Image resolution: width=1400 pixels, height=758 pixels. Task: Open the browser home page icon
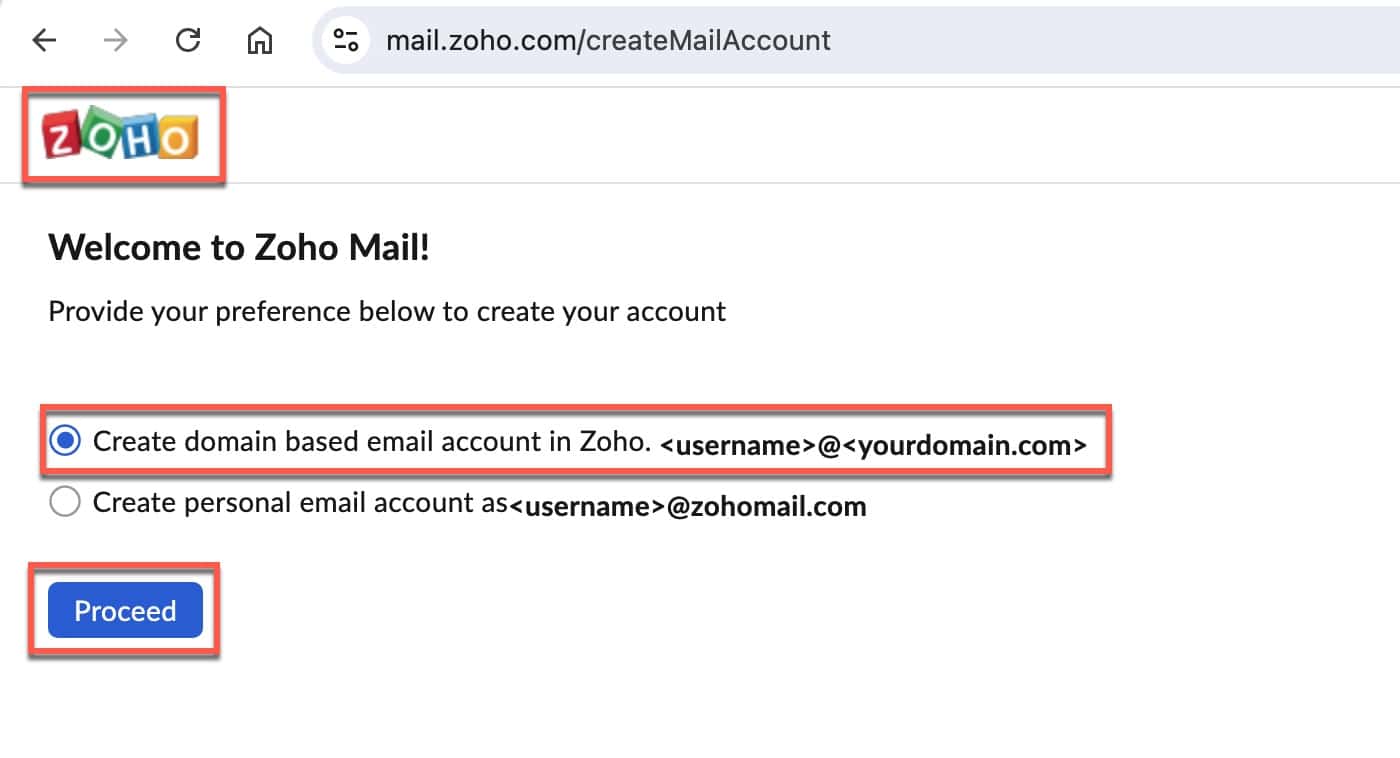(259, 40)
